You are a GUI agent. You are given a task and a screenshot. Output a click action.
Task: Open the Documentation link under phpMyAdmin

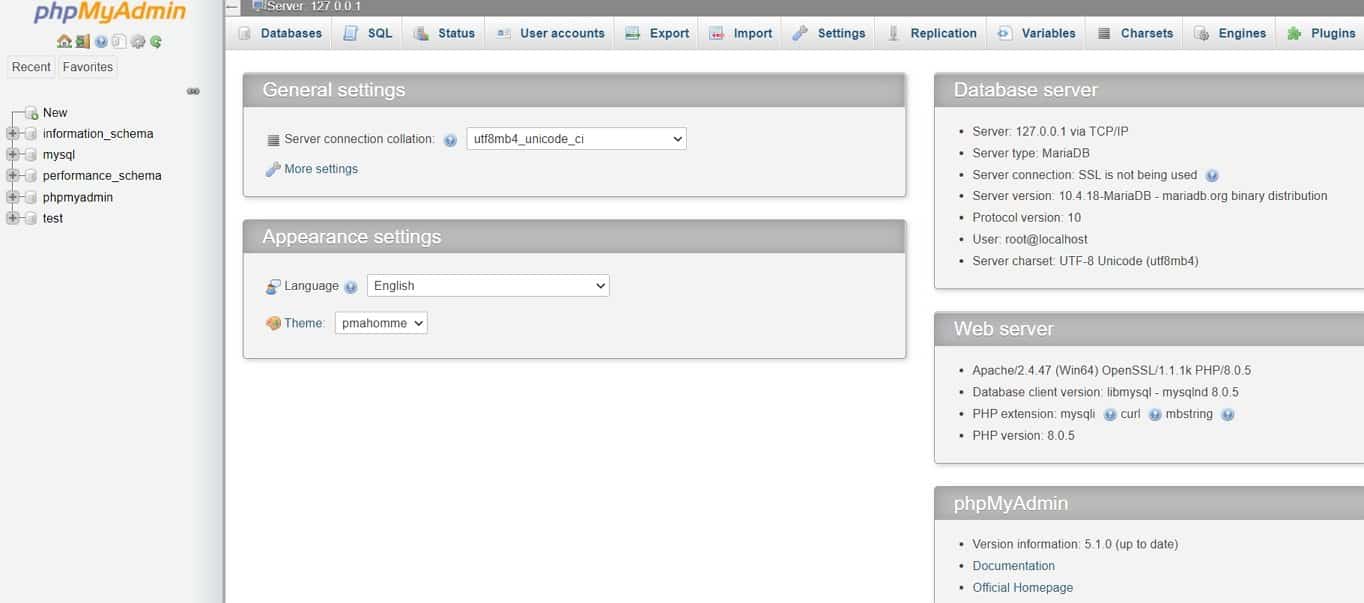(1013, 566)
